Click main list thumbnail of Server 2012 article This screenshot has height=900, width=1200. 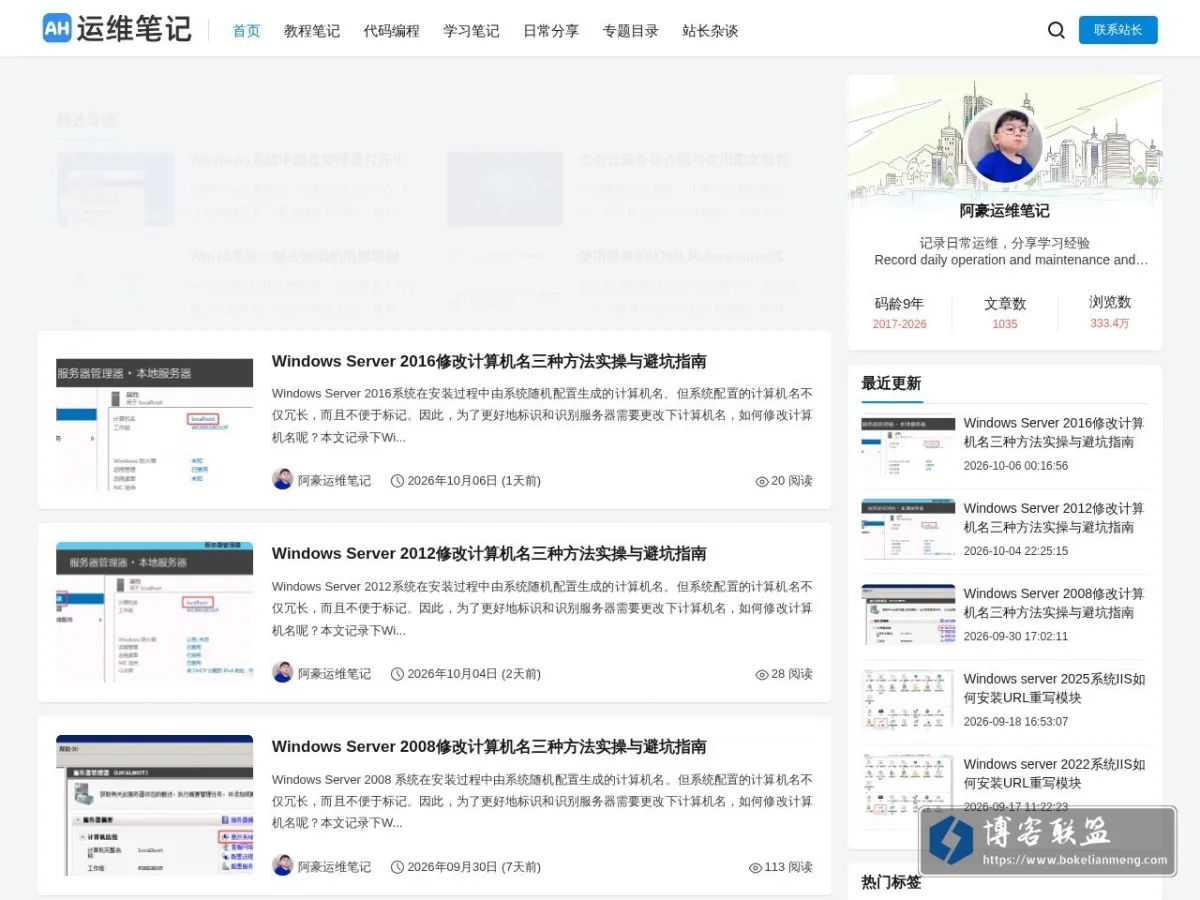[x=155, y=612]
